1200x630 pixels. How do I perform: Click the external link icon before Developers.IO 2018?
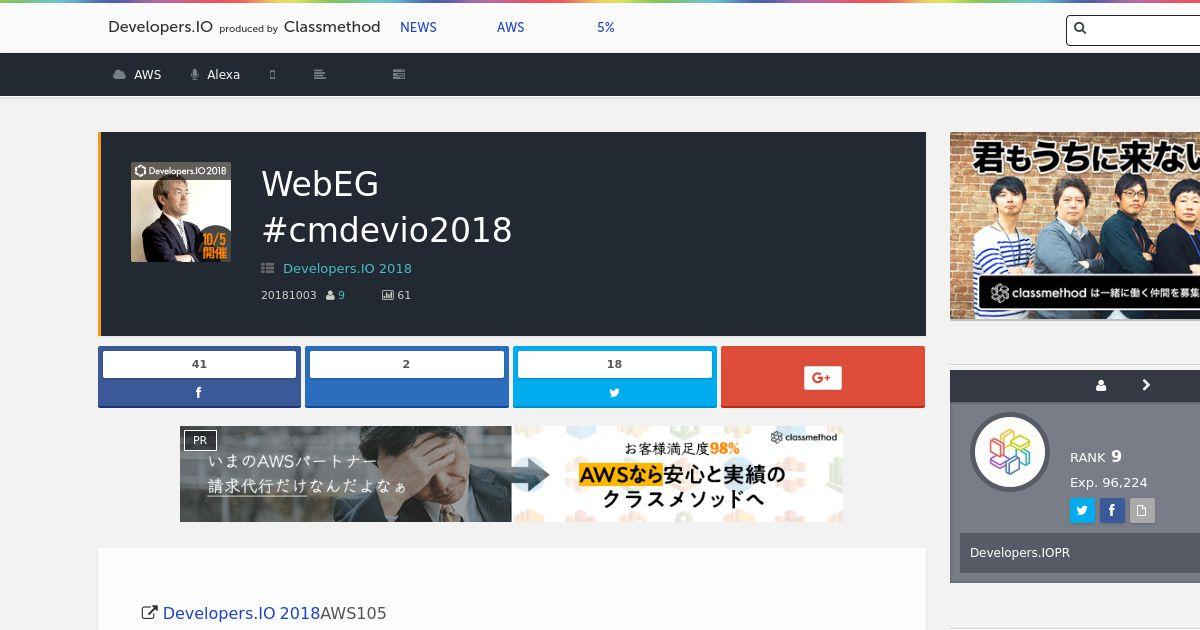(x=150, y=613)
